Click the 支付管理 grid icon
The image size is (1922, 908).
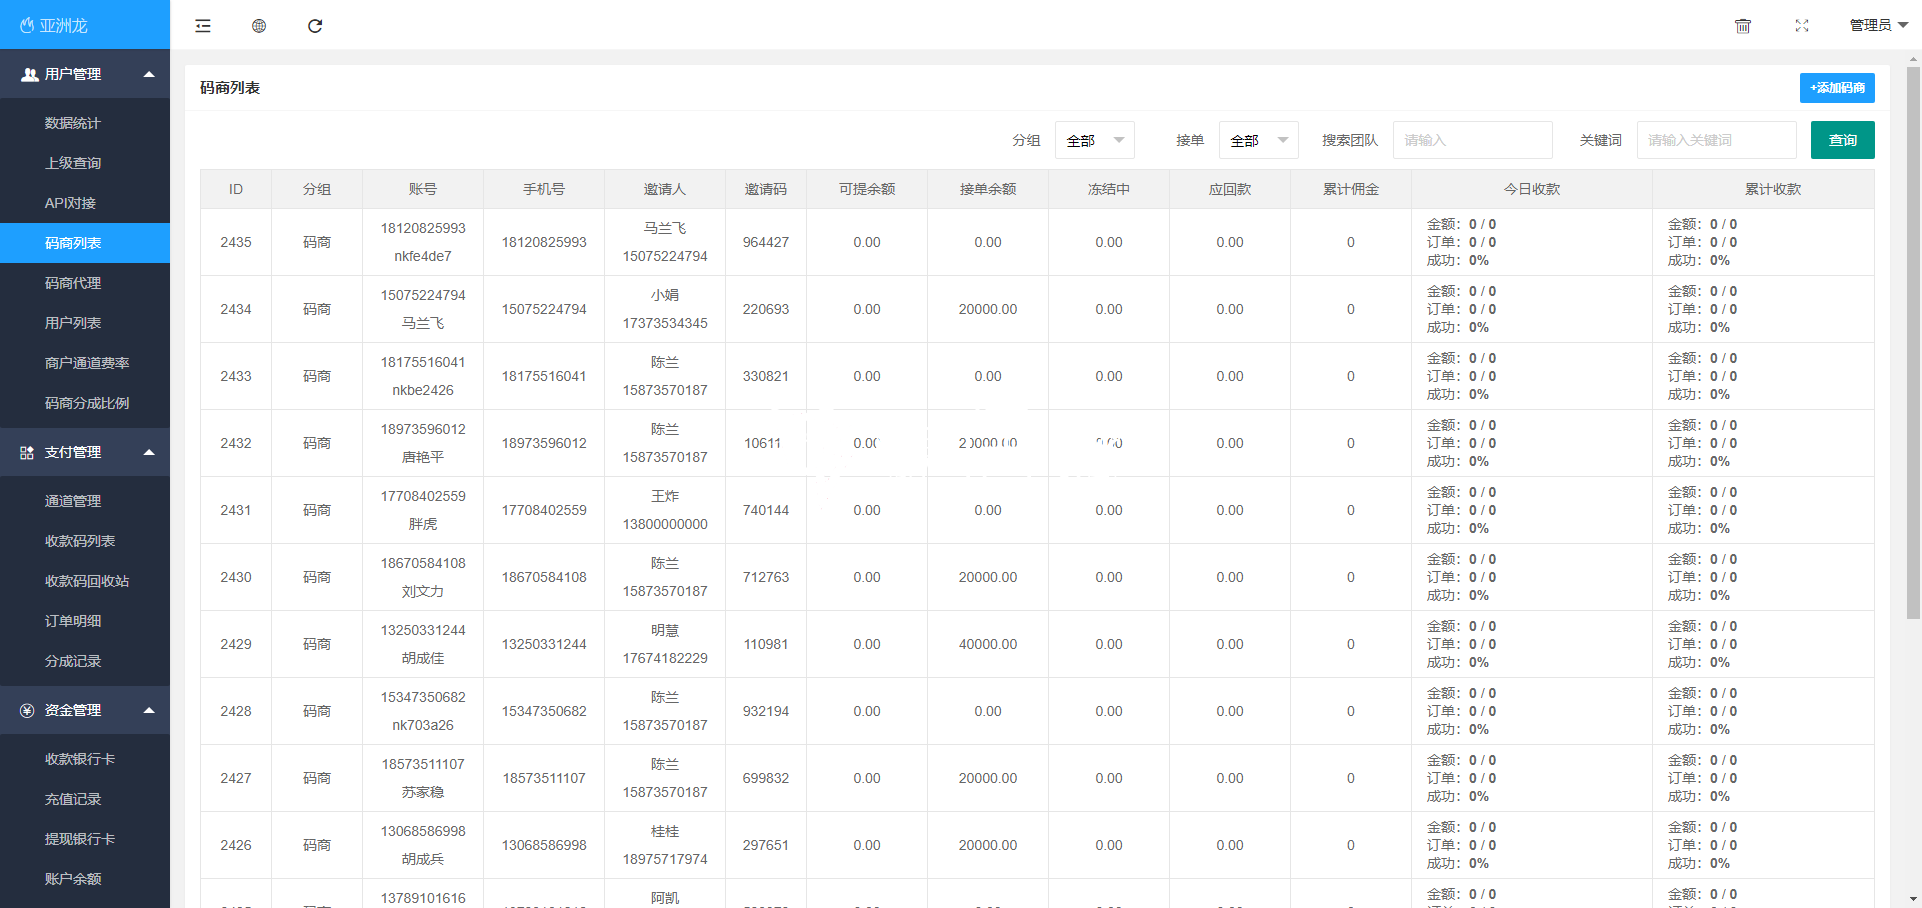pos(27,452)
